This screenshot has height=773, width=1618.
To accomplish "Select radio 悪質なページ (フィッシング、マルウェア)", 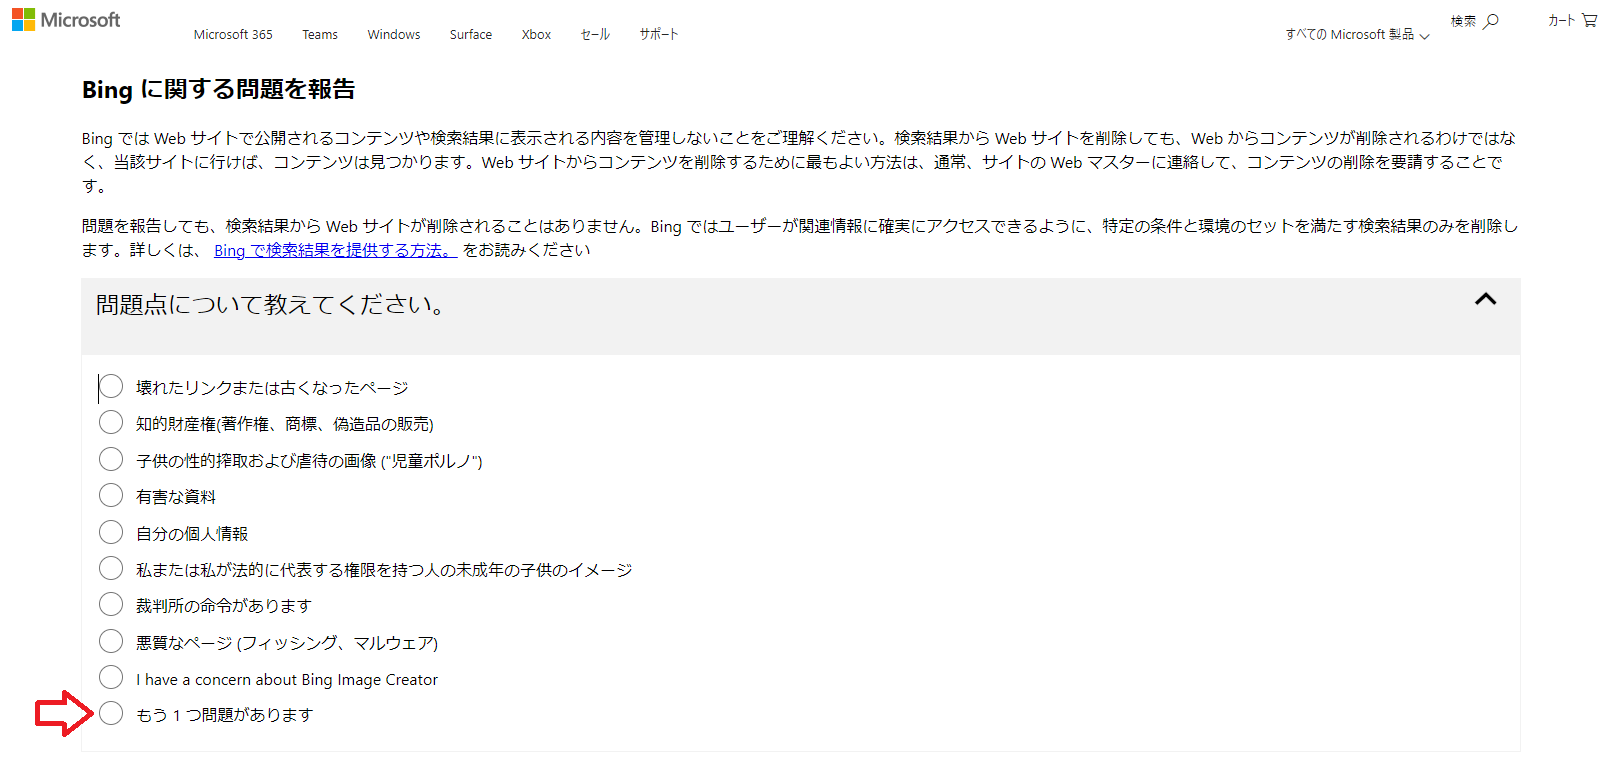I will pos(111,641).
